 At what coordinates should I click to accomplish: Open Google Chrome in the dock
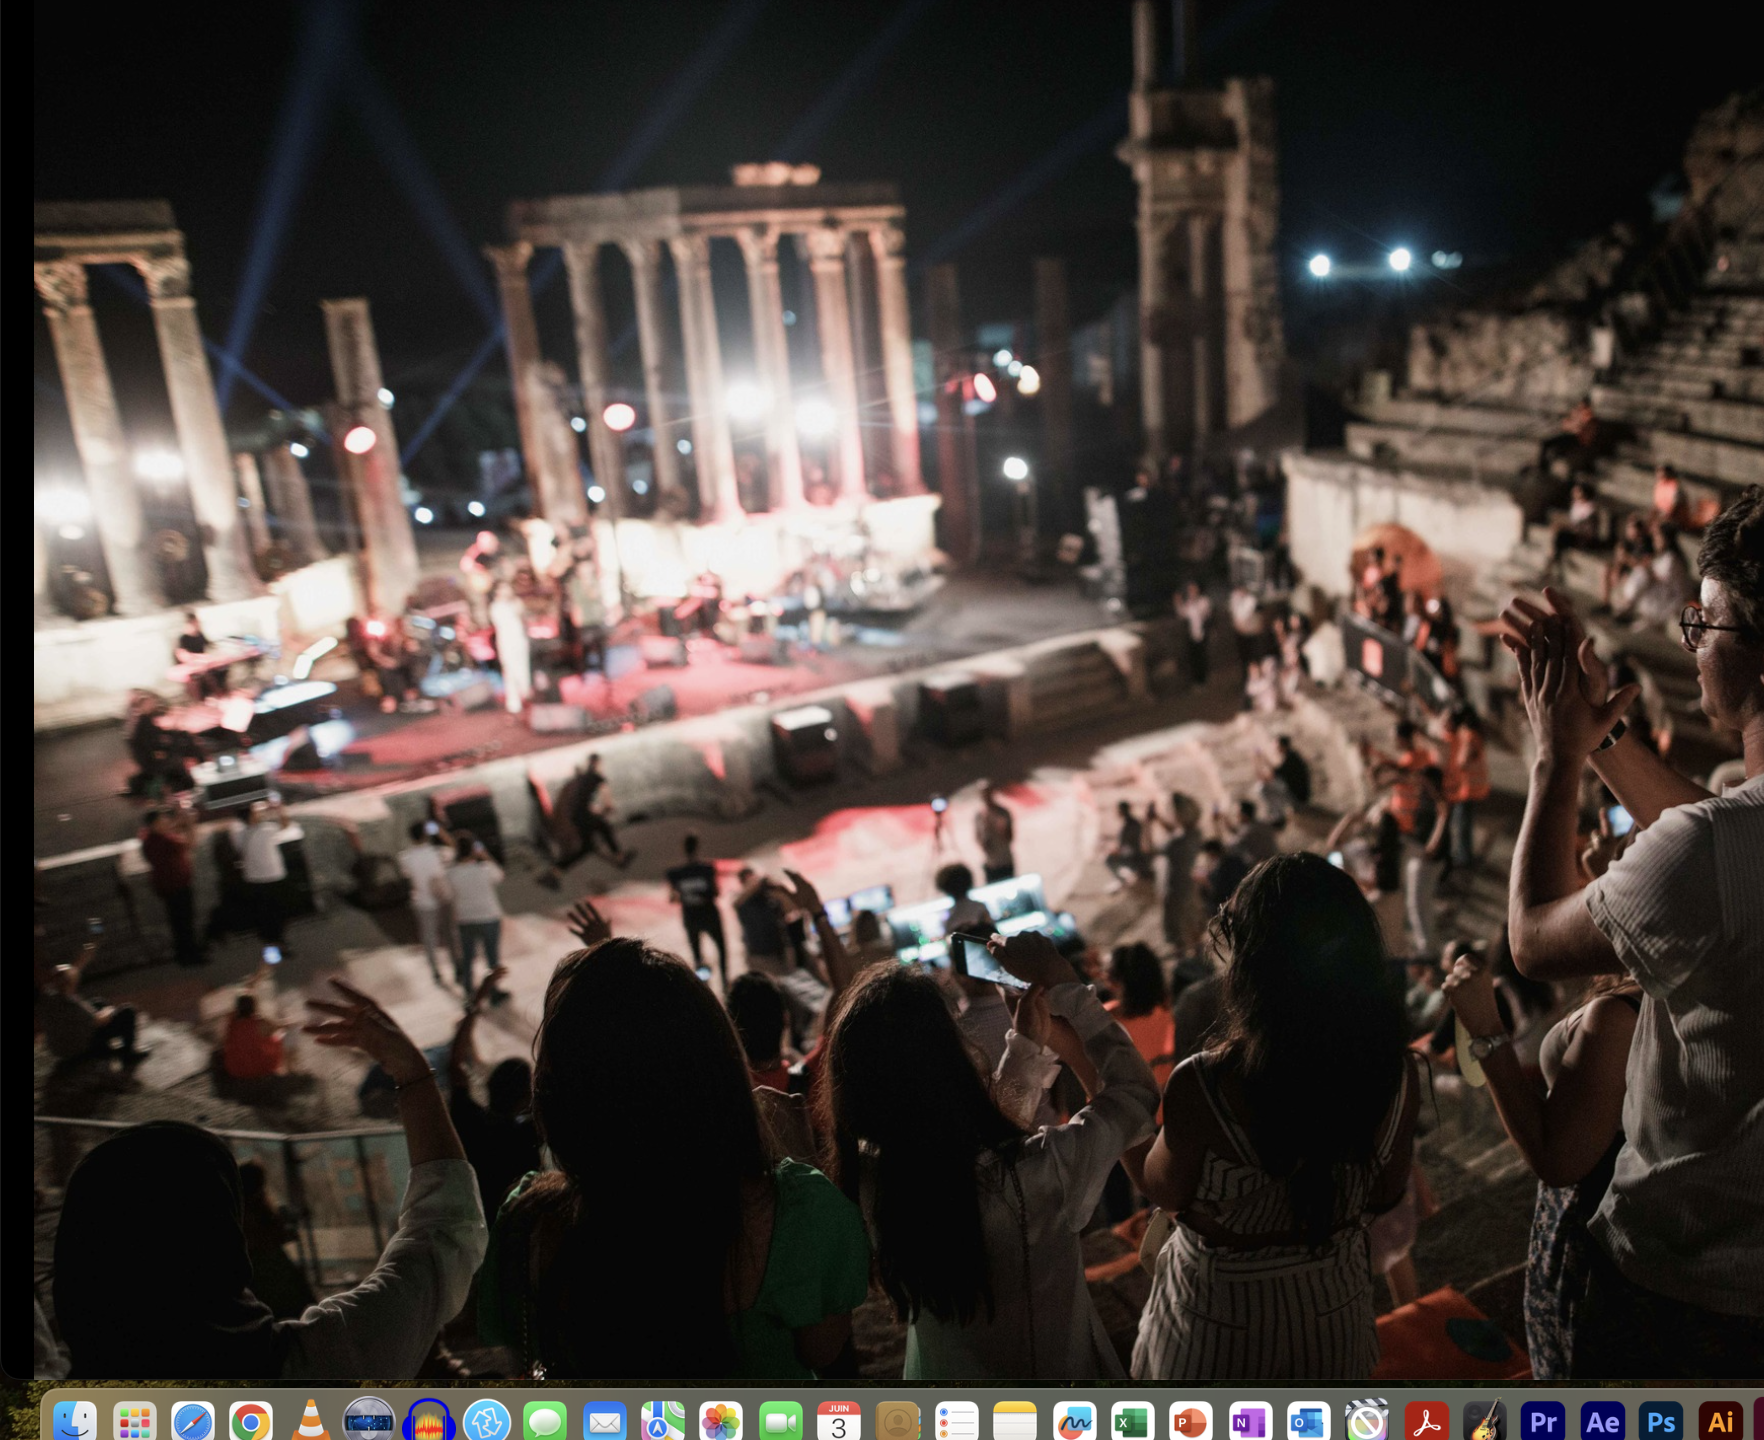(x=251, y=1420)
